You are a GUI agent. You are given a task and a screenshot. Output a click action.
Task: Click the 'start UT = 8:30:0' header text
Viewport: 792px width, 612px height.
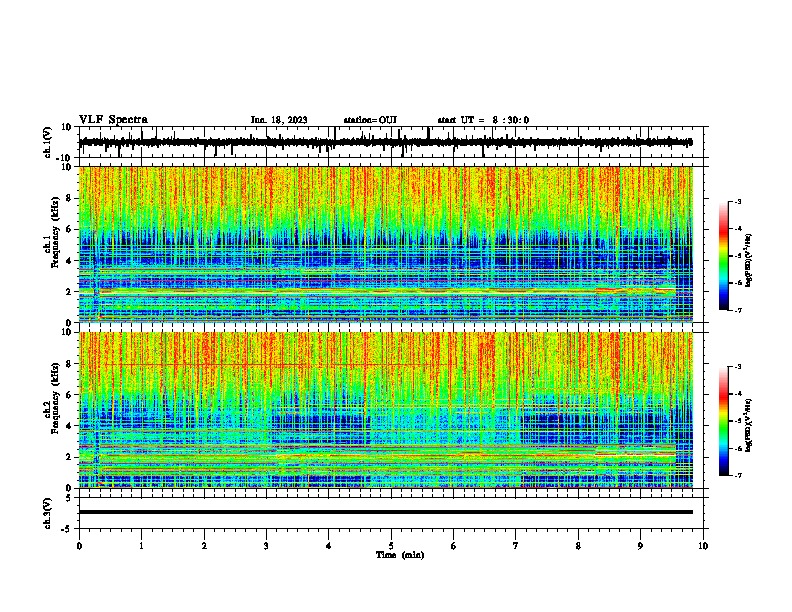click(483, 120)
